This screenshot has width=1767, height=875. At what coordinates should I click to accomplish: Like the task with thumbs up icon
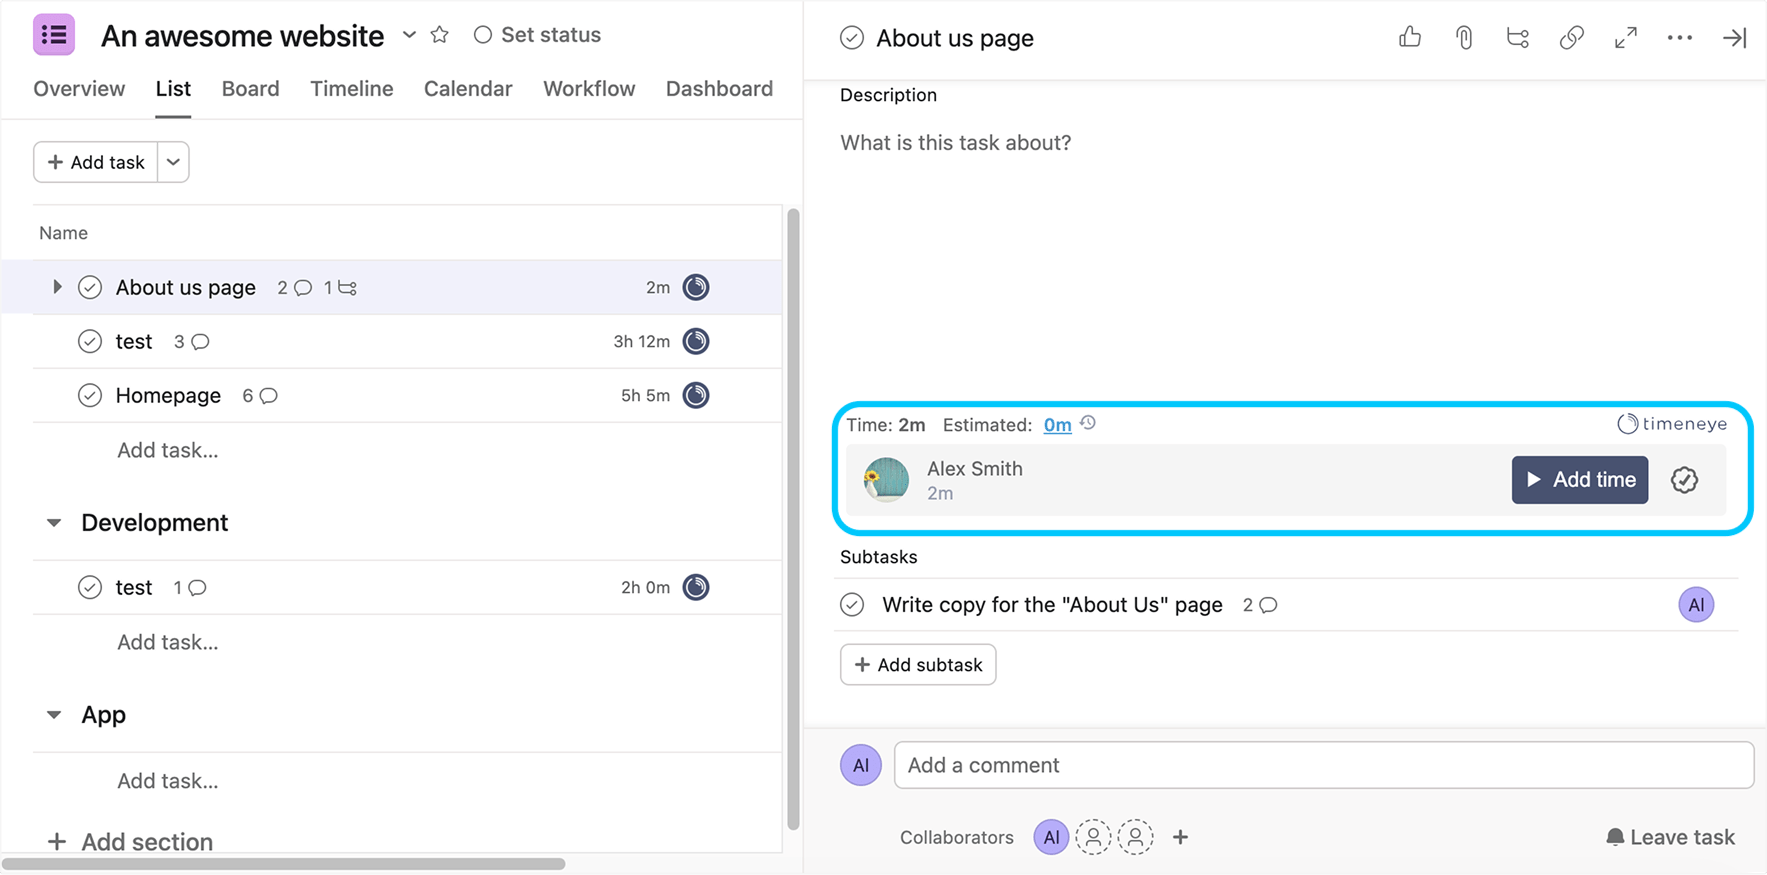click(1410, 38)
